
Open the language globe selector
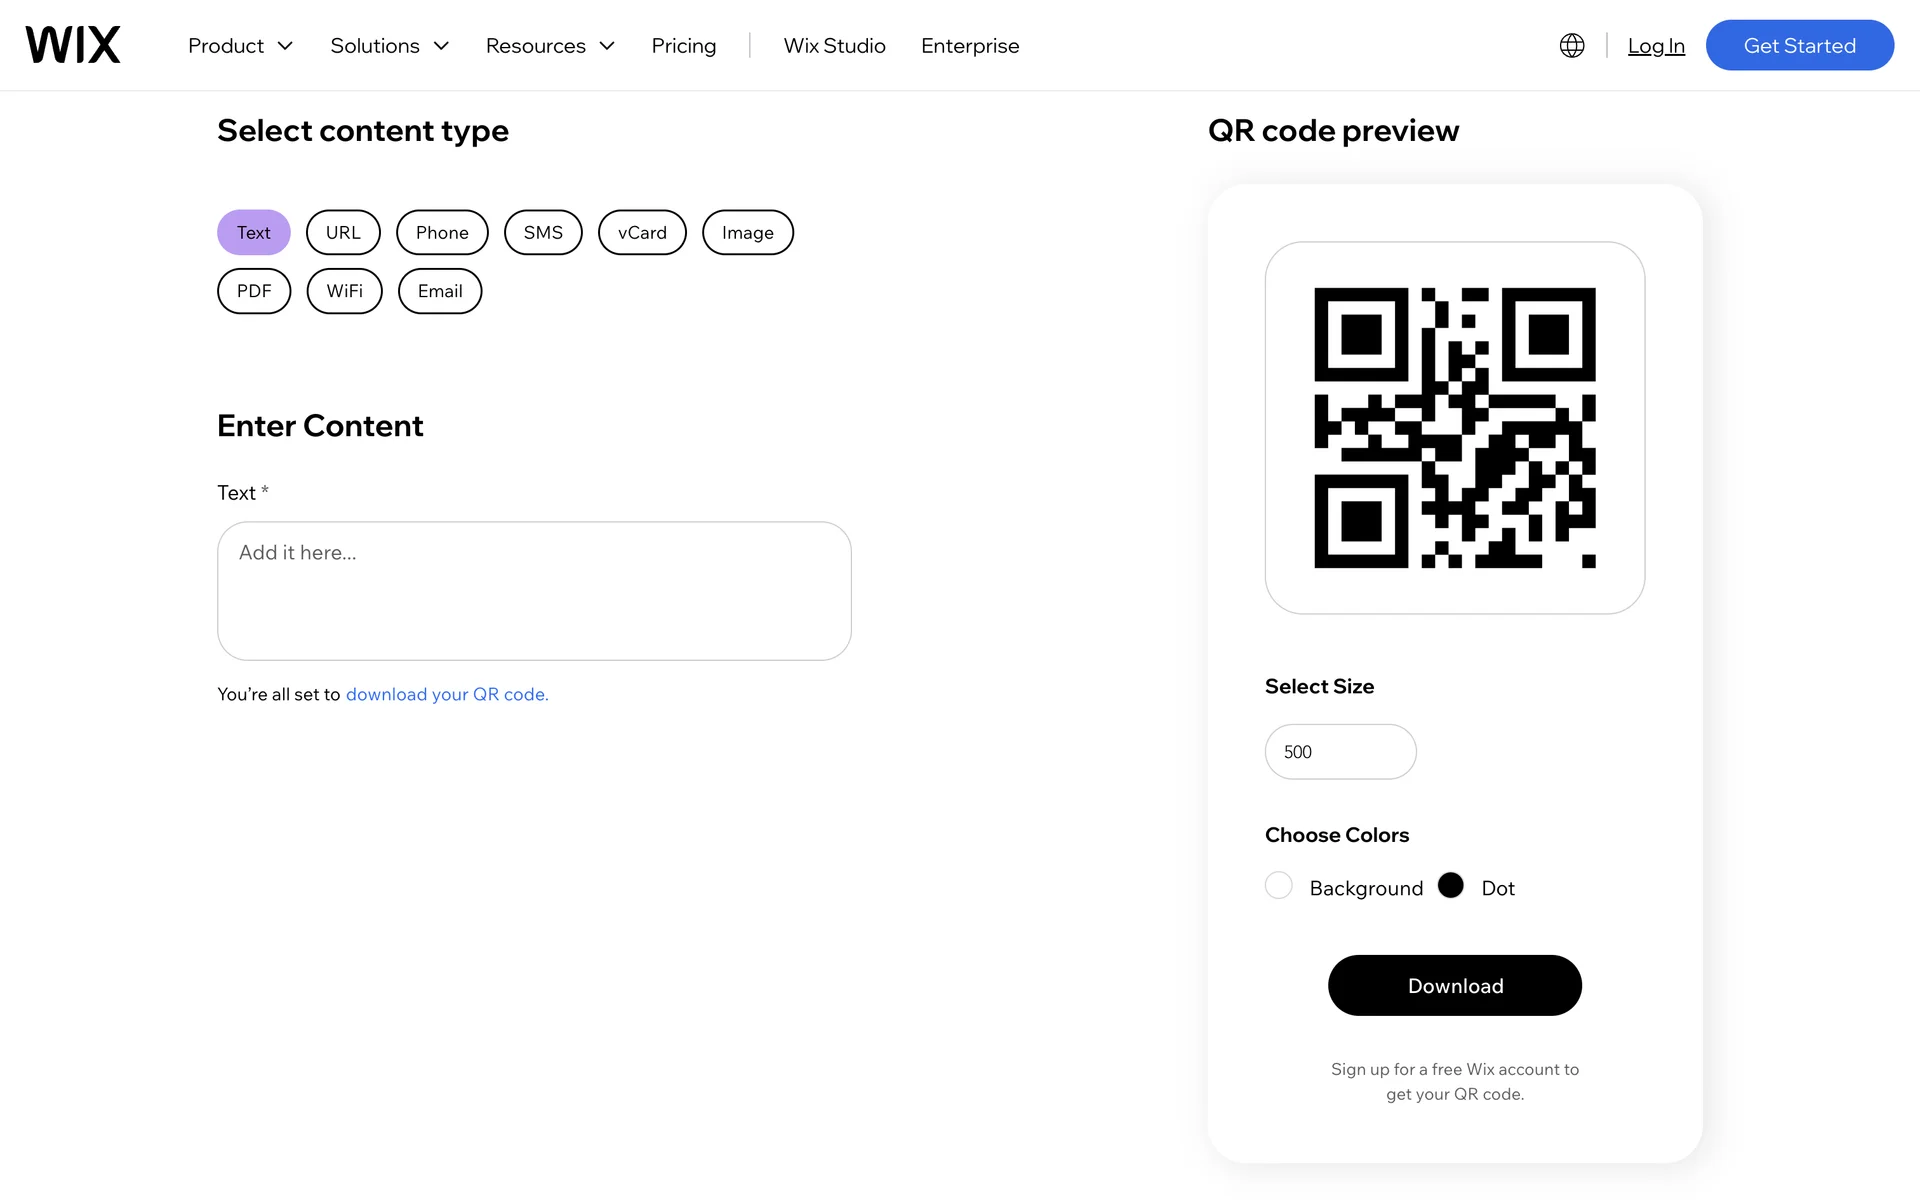pyautogui.click(x=1572, y=46)
